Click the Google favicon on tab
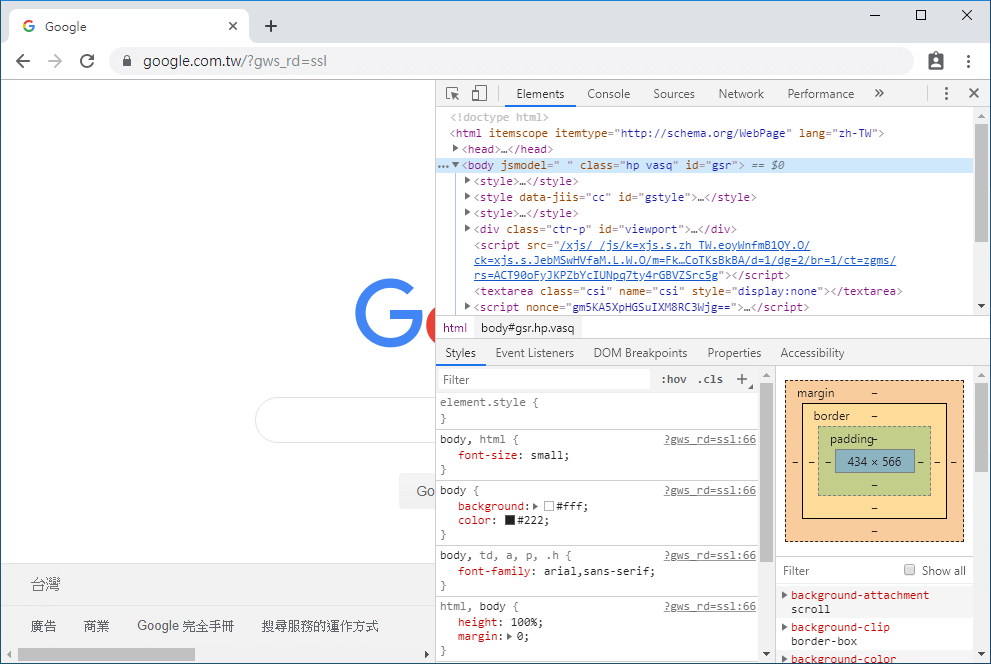Screen dimensions: 991x664 (28, 26)
